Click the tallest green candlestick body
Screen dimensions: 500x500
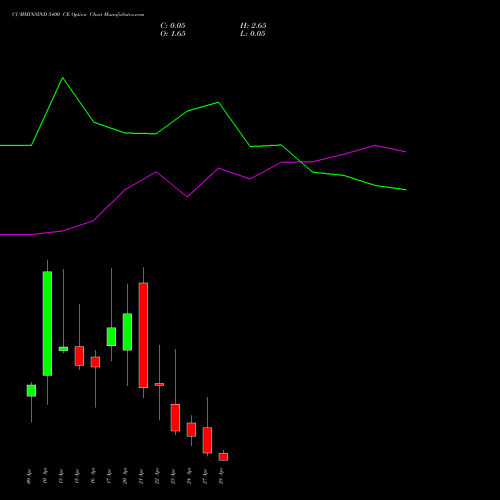(x=47, y=324)
